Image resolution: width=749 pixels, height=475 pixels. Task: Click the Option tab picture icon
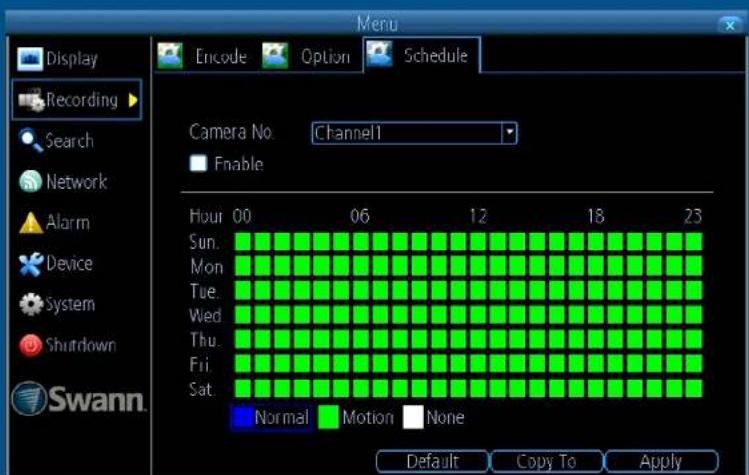tap(275, 56)
